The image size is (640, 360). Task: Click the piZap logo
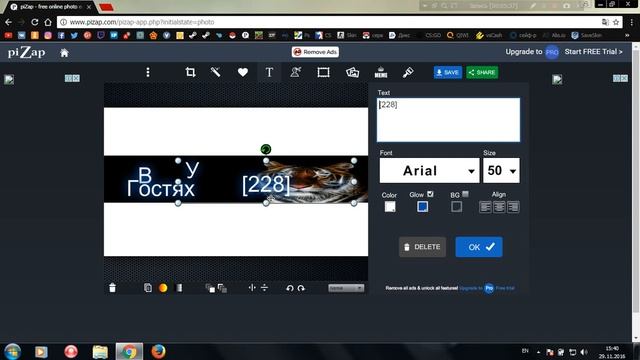tap(27, 52)
